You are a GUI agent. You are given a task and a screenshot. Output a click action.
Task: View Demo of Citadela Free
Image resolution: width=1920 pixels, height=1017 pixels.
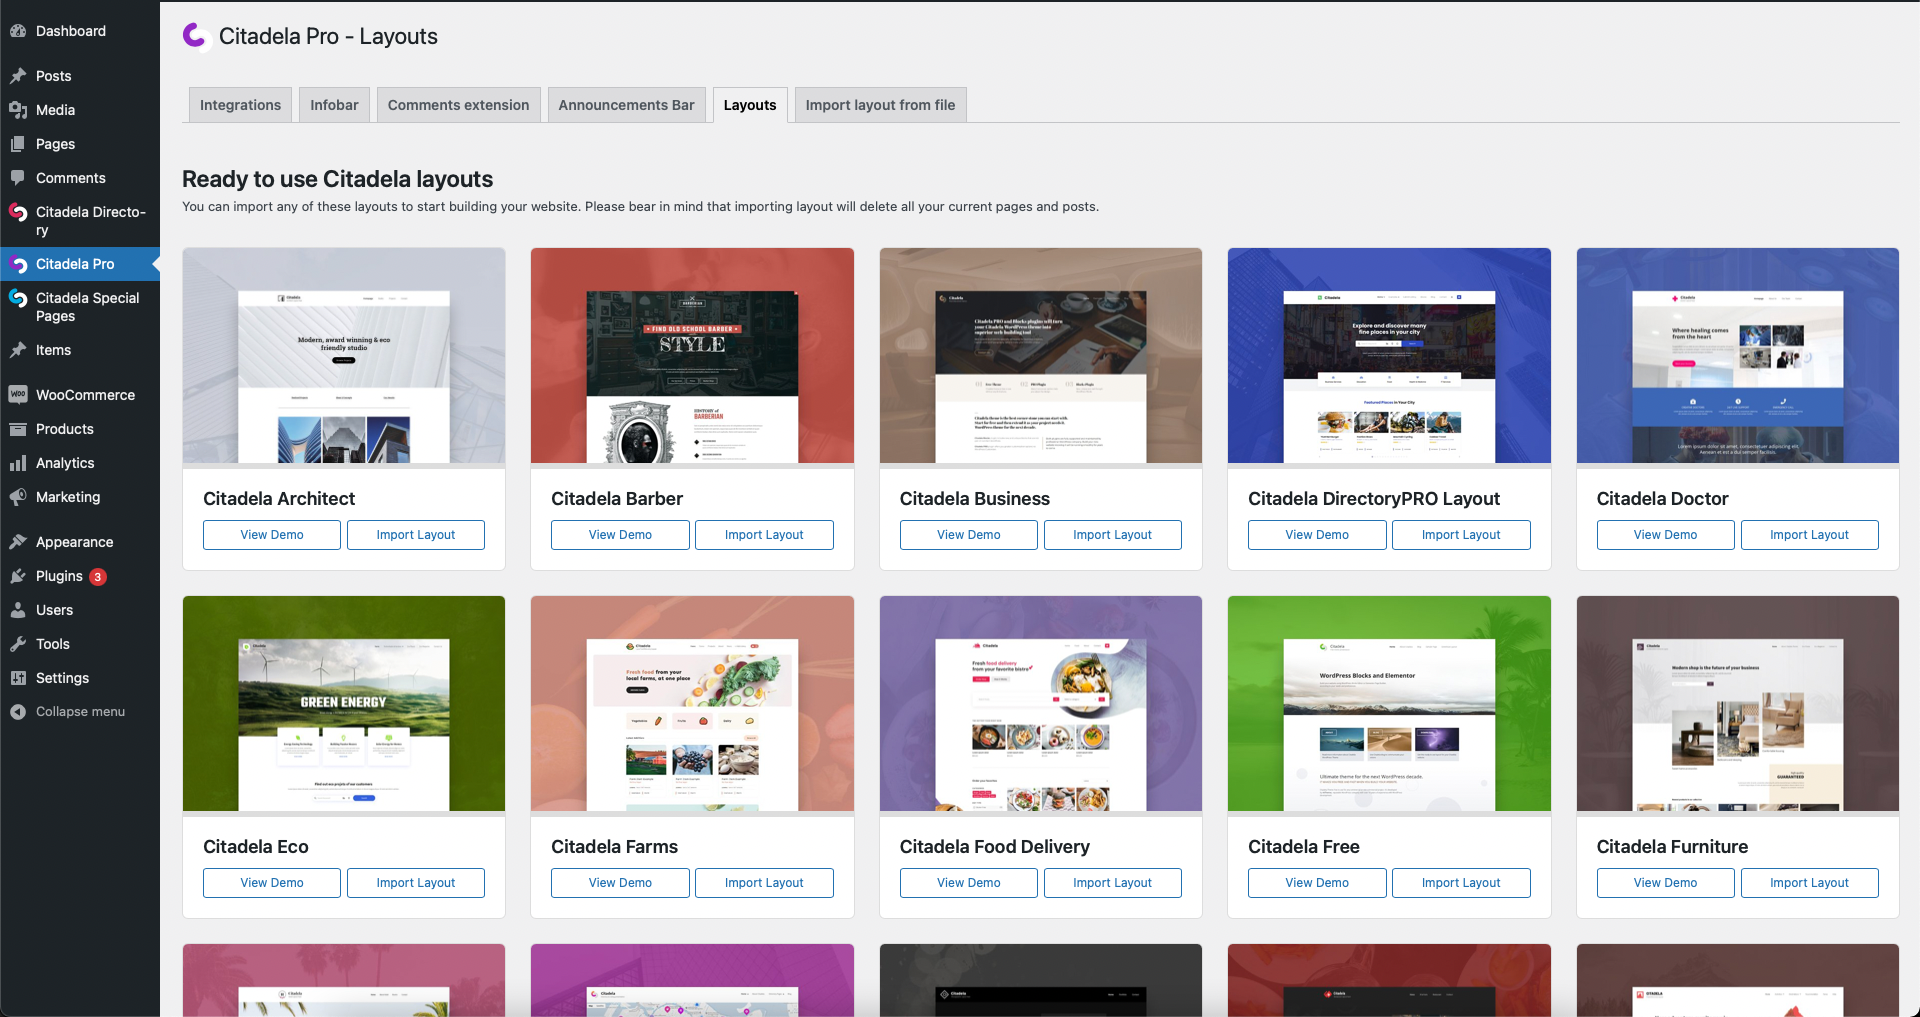point(1317,883)
